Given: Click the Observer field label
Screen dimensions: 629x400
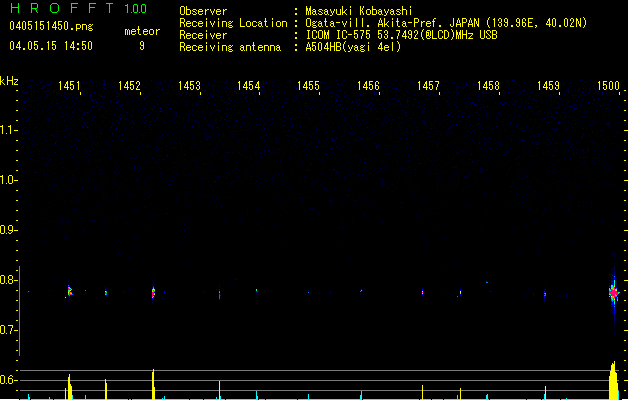Looking at the screenshot, I should 203,11.
